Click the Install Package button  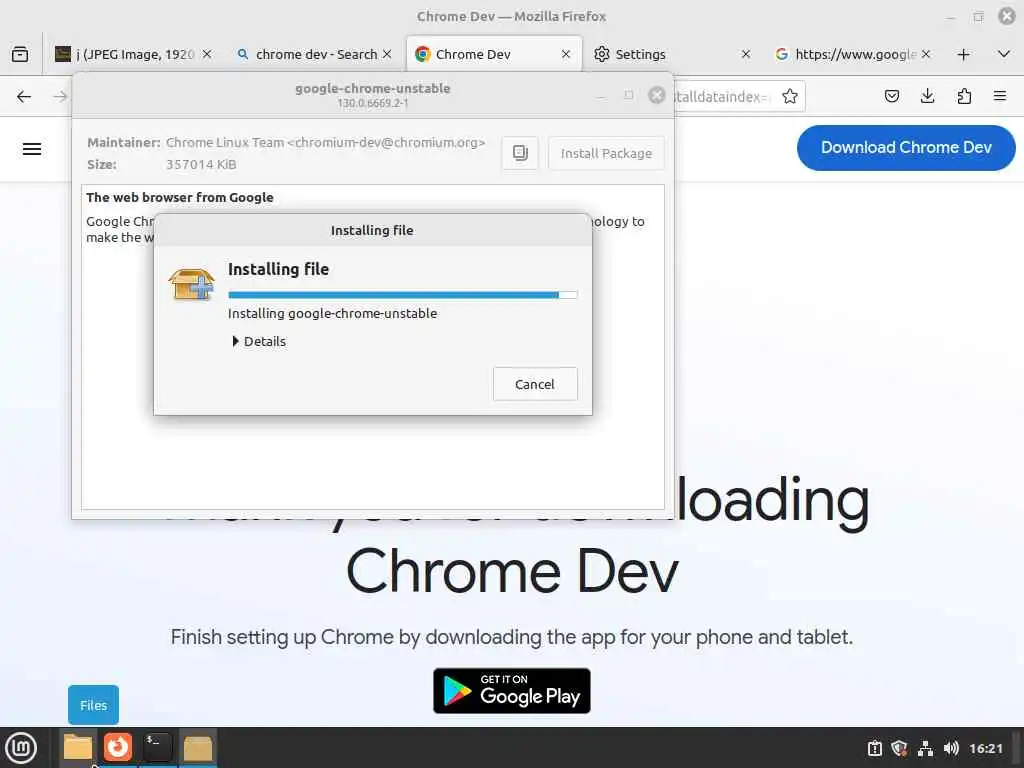606,153
